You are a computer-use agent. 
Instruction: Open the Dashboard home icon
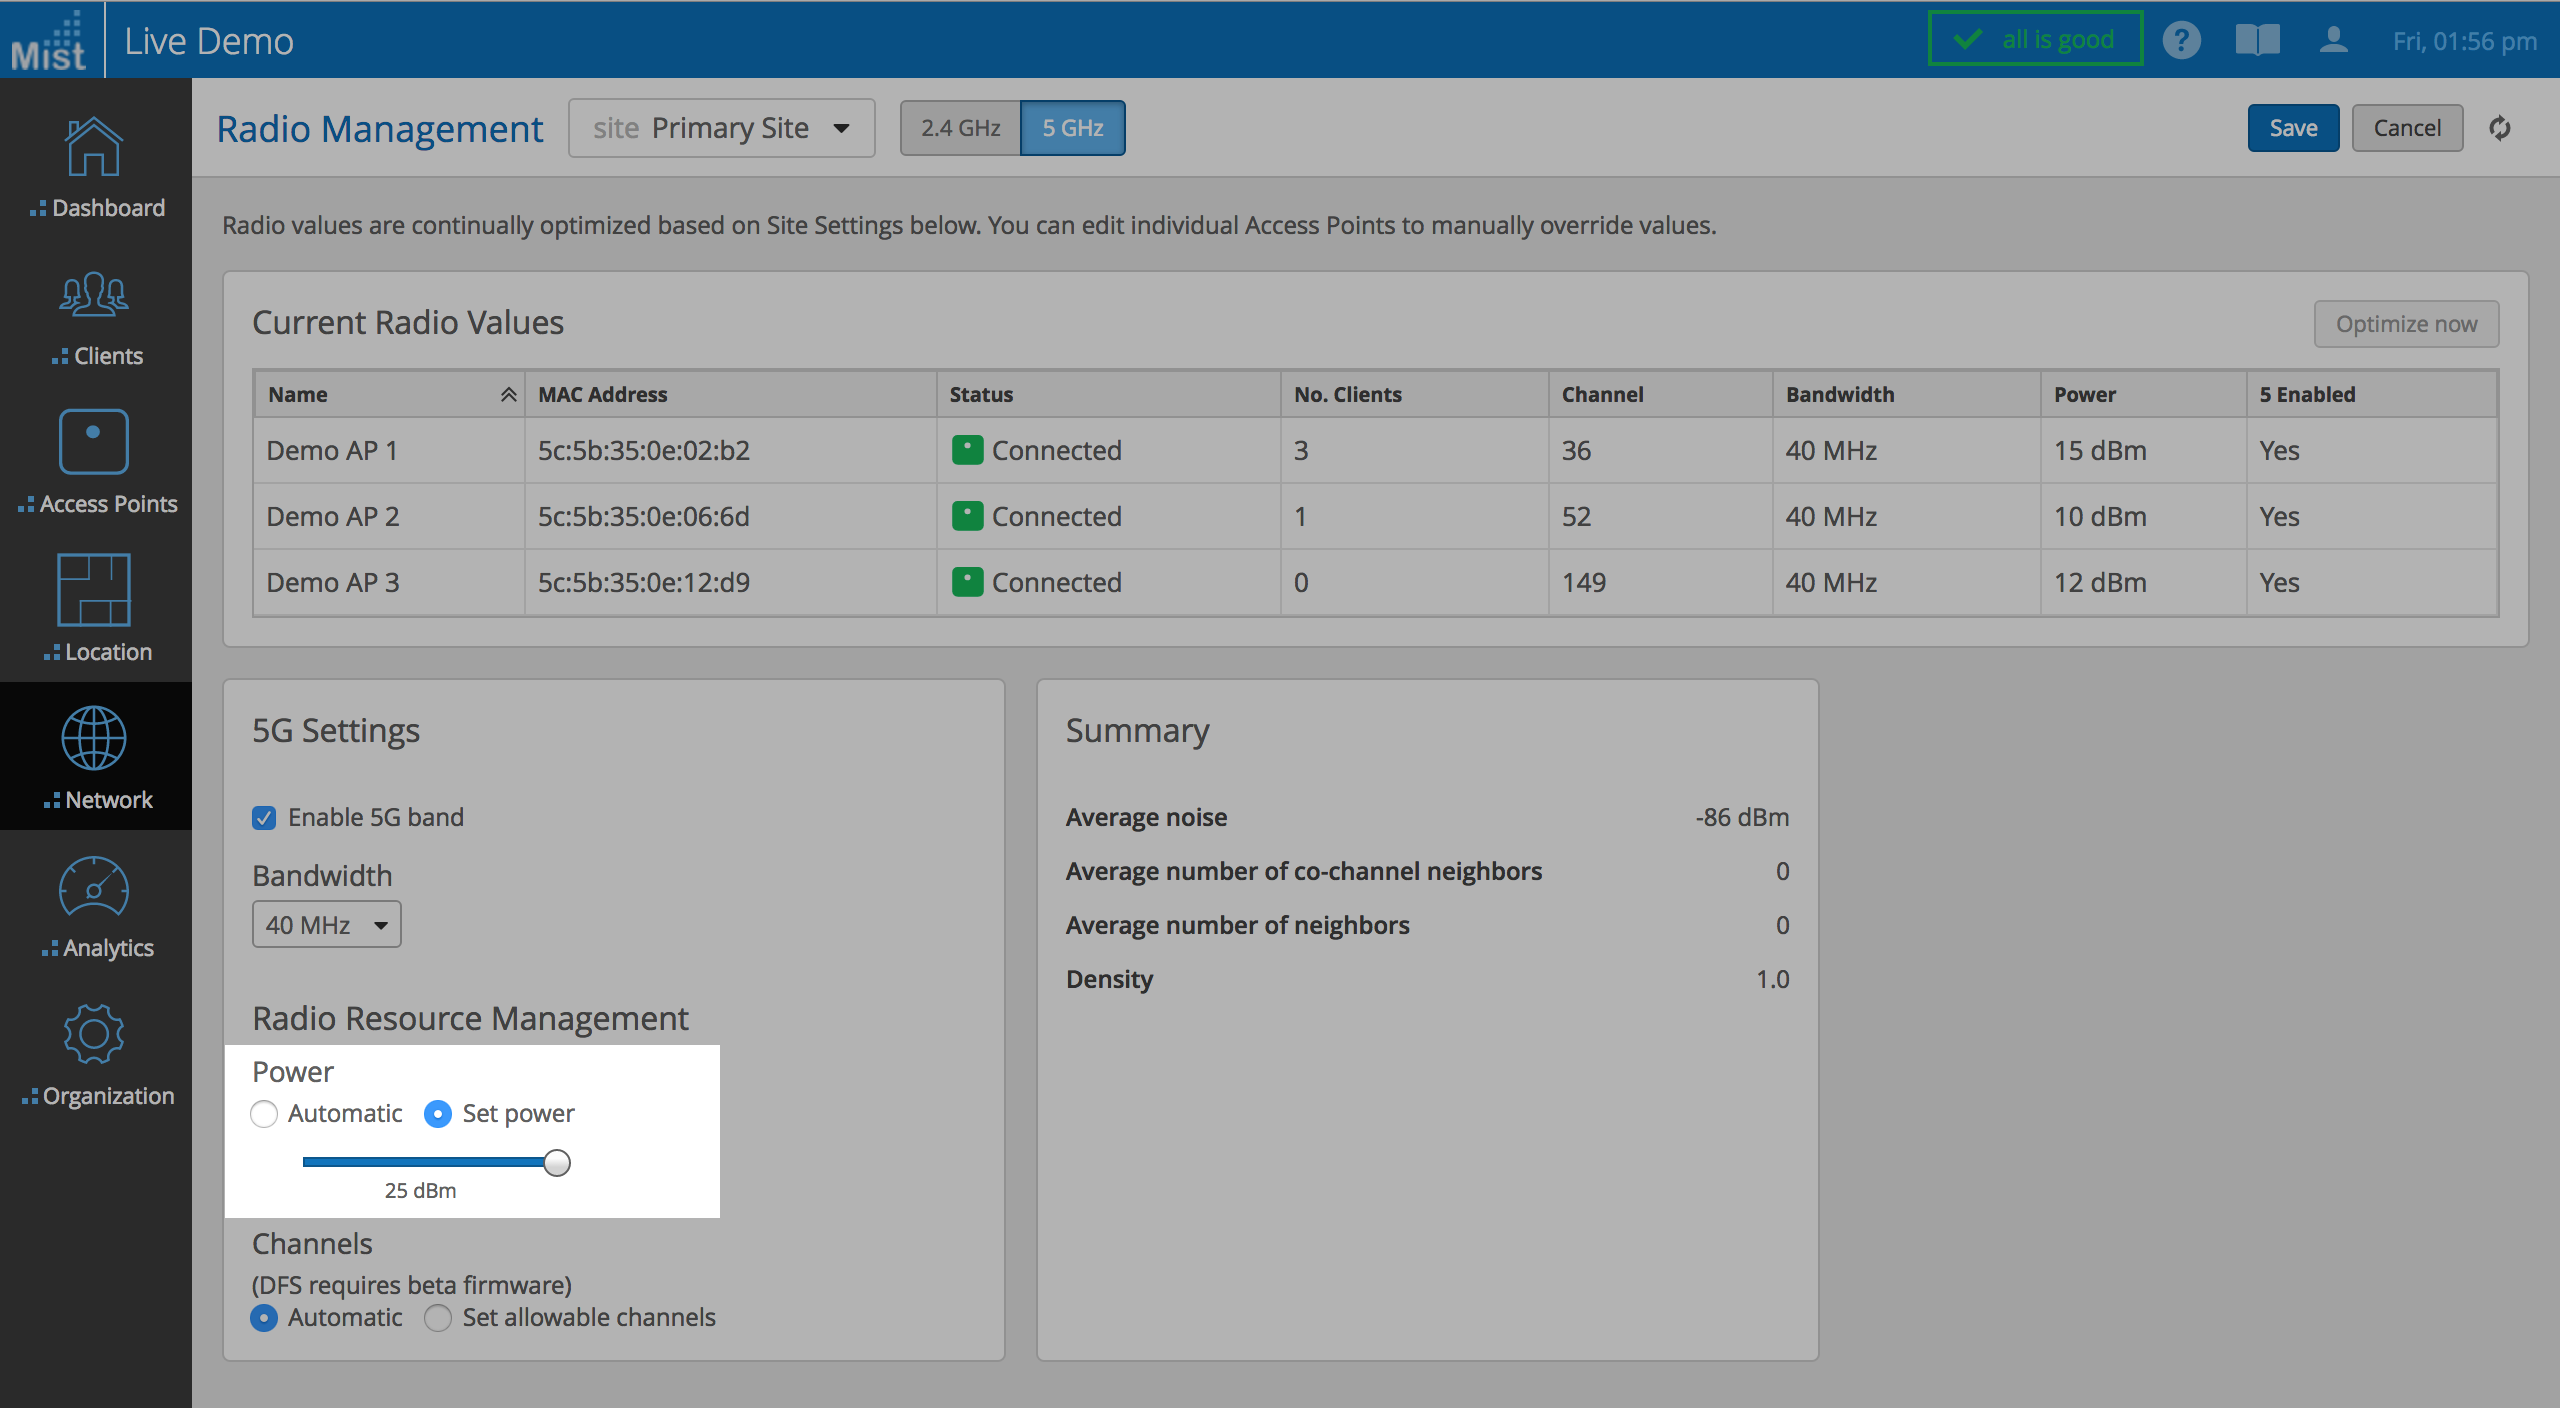94,148
